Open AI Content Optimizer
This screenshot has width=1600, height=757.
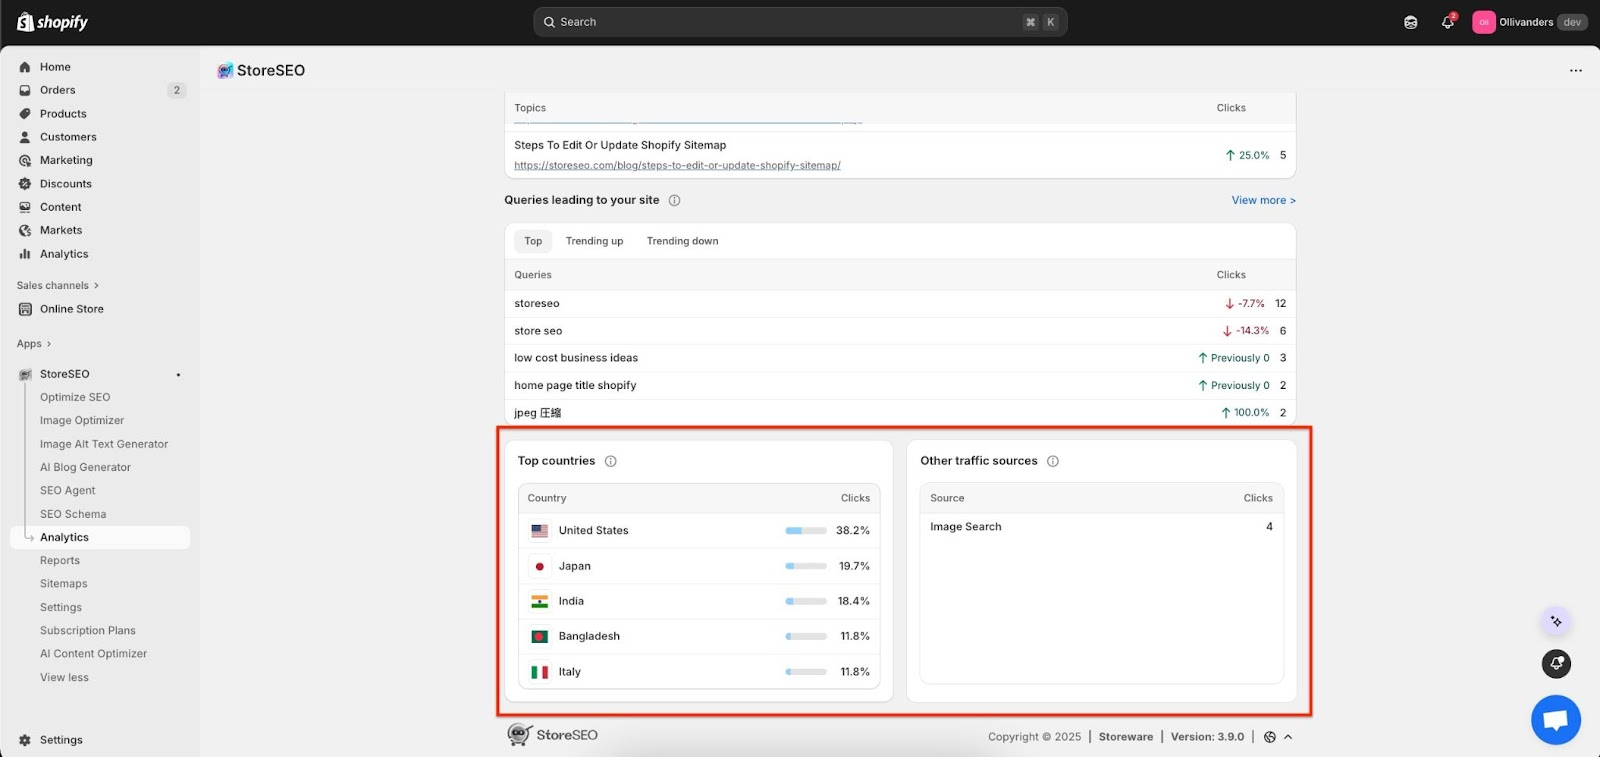(x=93, y=654)
